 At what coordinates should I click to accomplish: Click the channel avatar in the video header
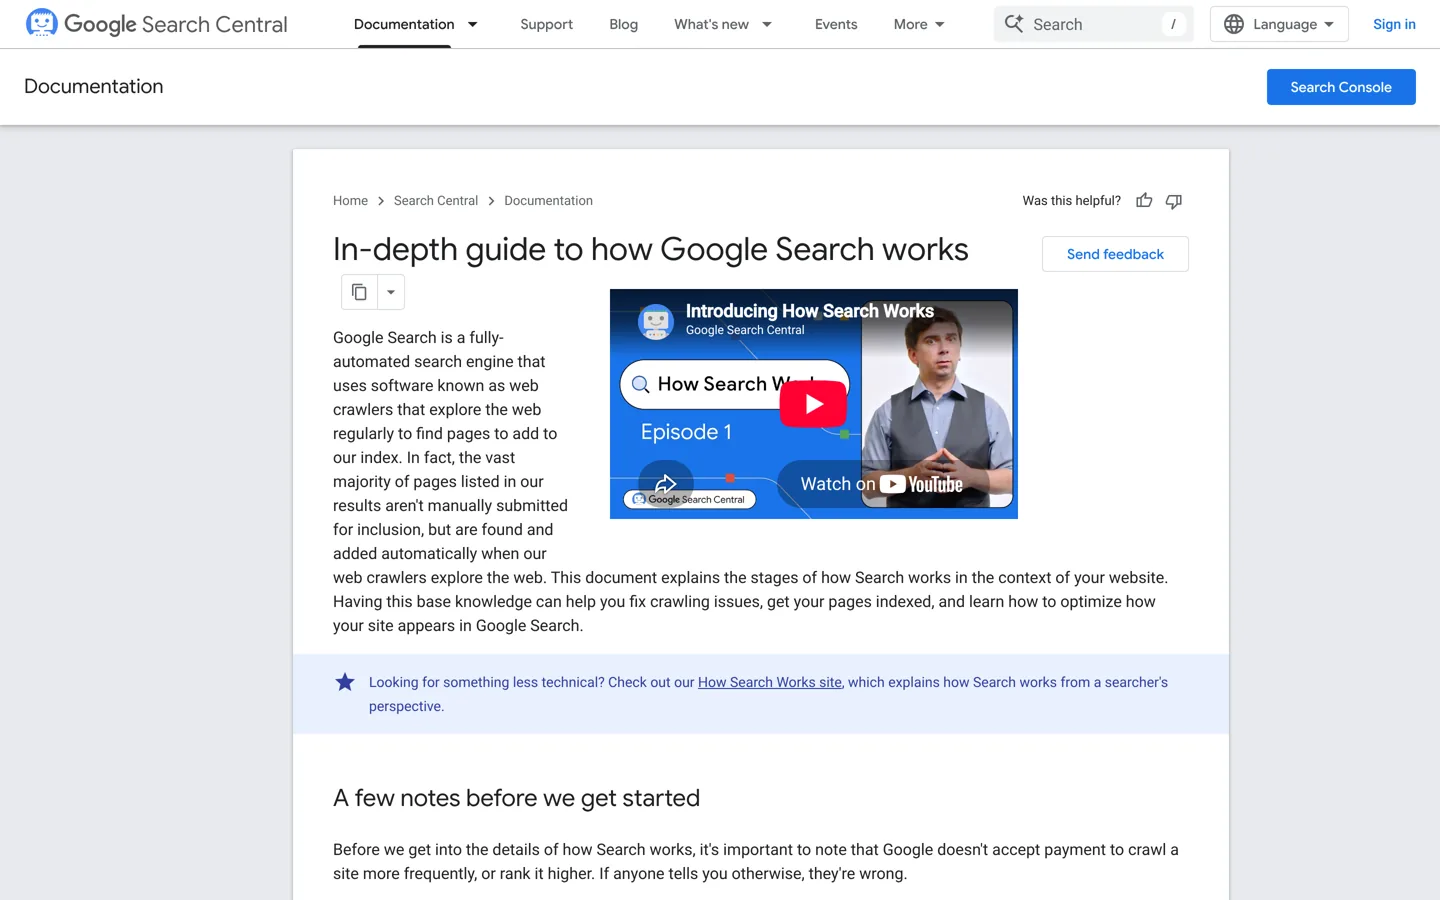656,321
